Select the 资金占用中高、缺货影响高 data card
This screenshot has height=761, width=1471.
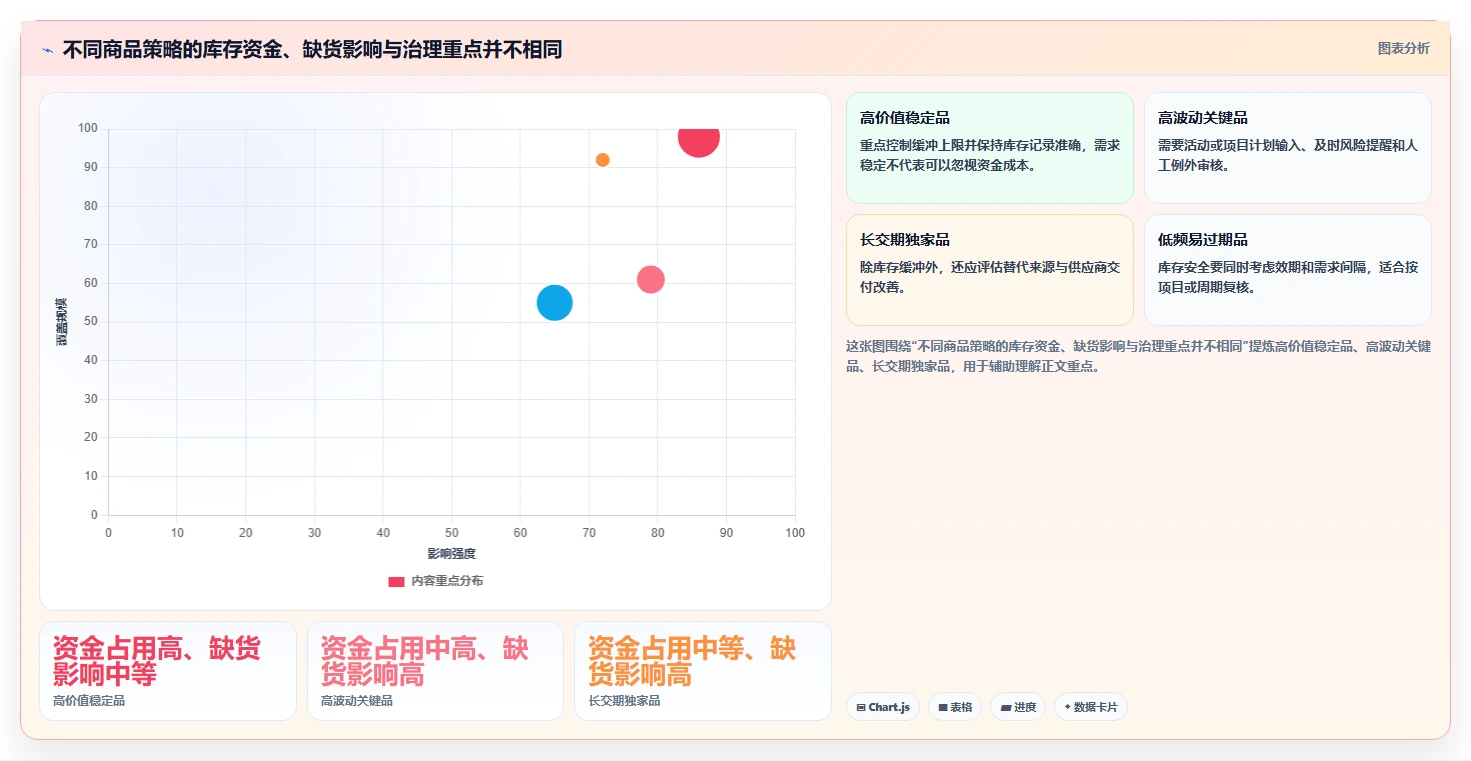pos(435,671)
